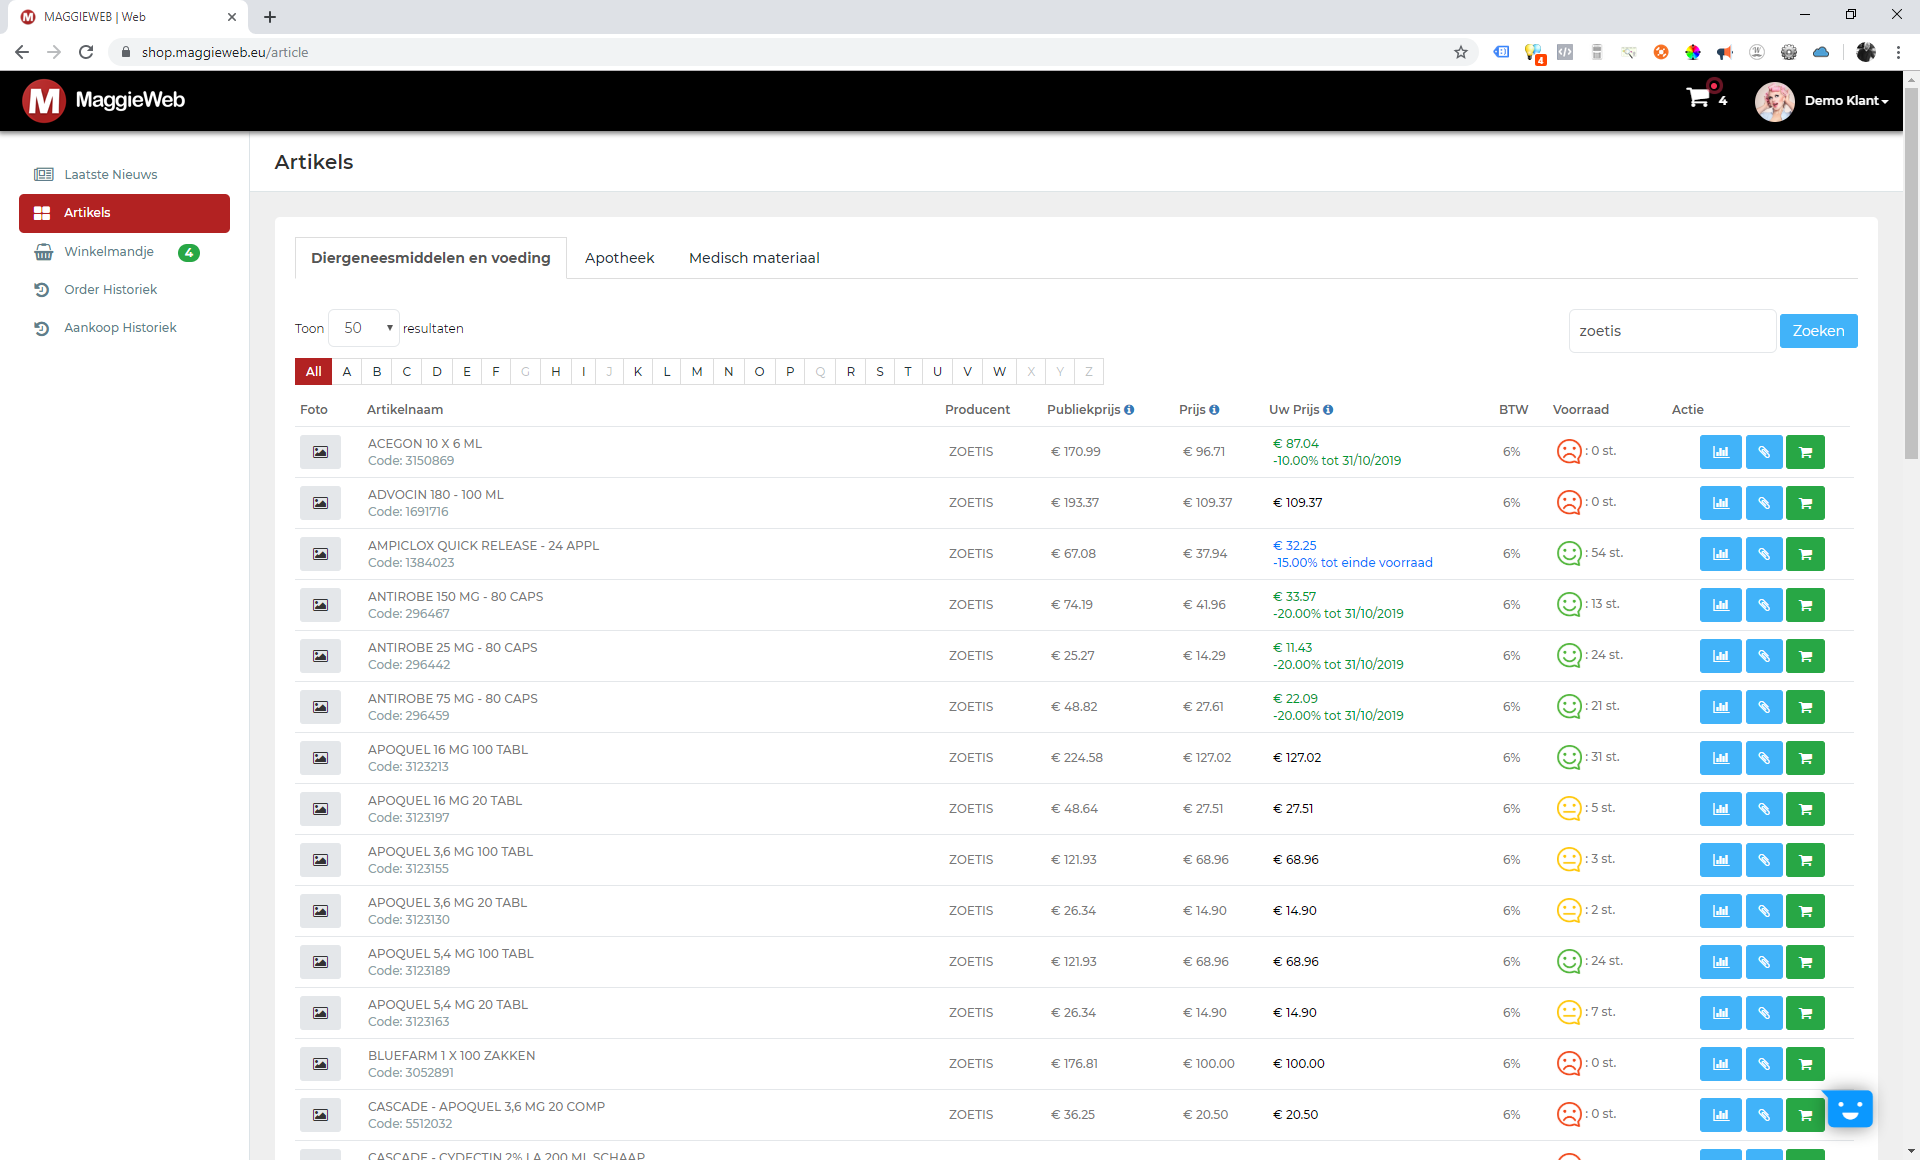Filter articles by letter C
This screenshot has height=1160, width=1920.
(x=407, y=371)
